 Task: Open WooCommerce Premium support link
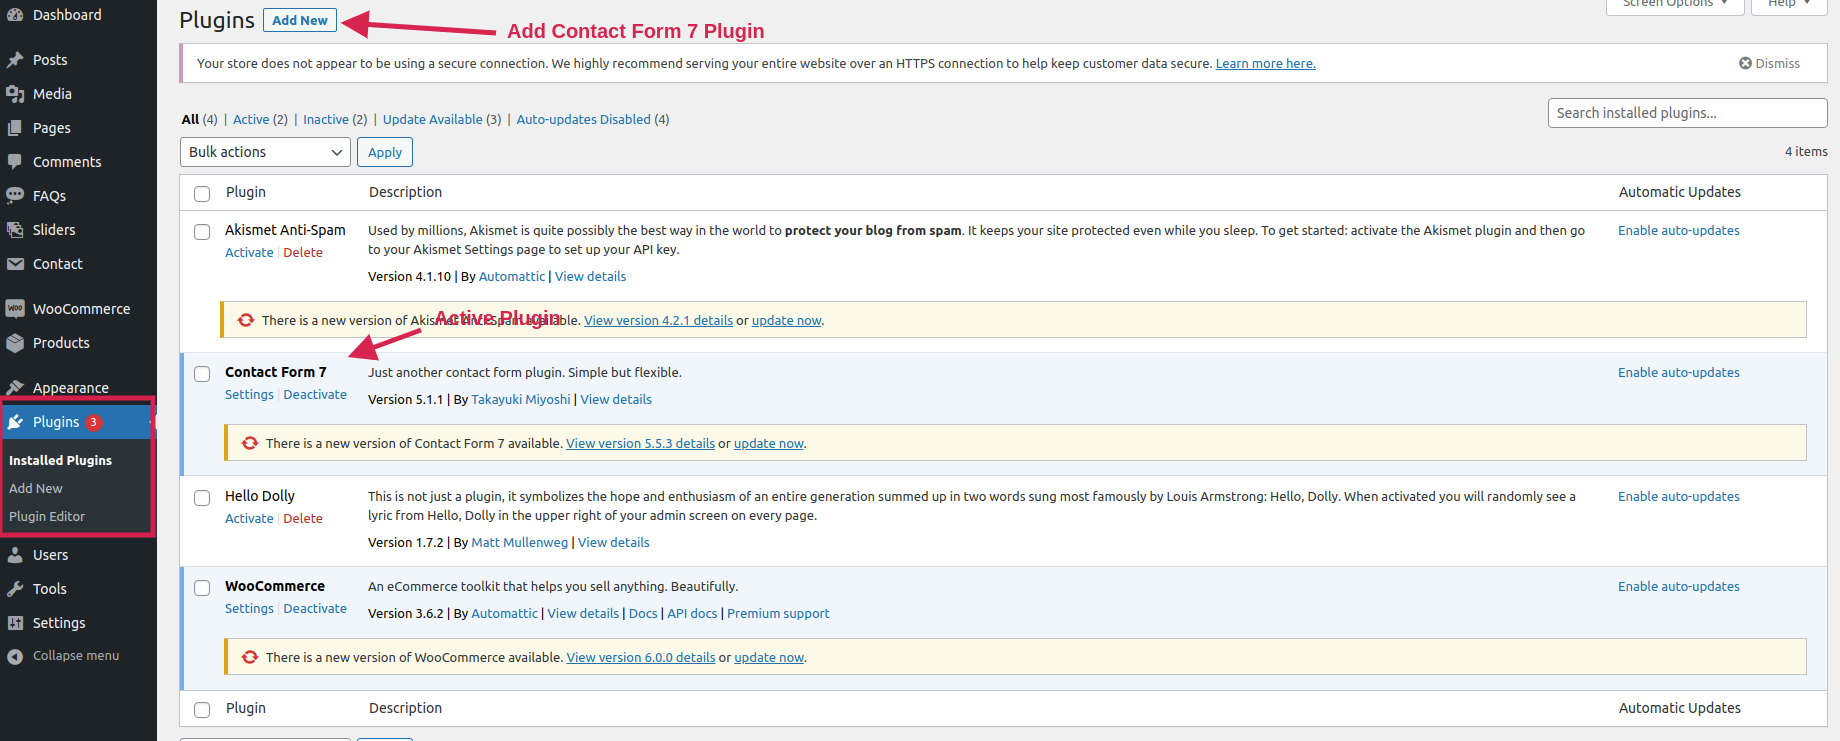tap(778, 614)
